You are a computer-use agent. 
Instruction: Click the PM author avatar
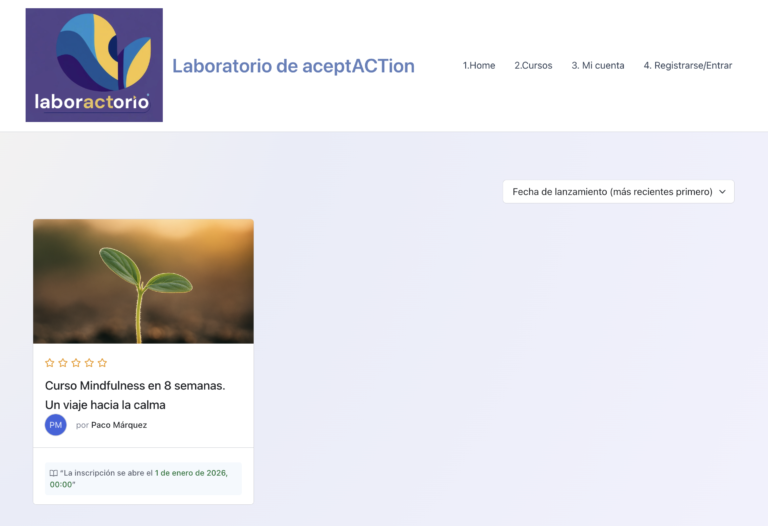pyautogui.click(x=56, y=425)
